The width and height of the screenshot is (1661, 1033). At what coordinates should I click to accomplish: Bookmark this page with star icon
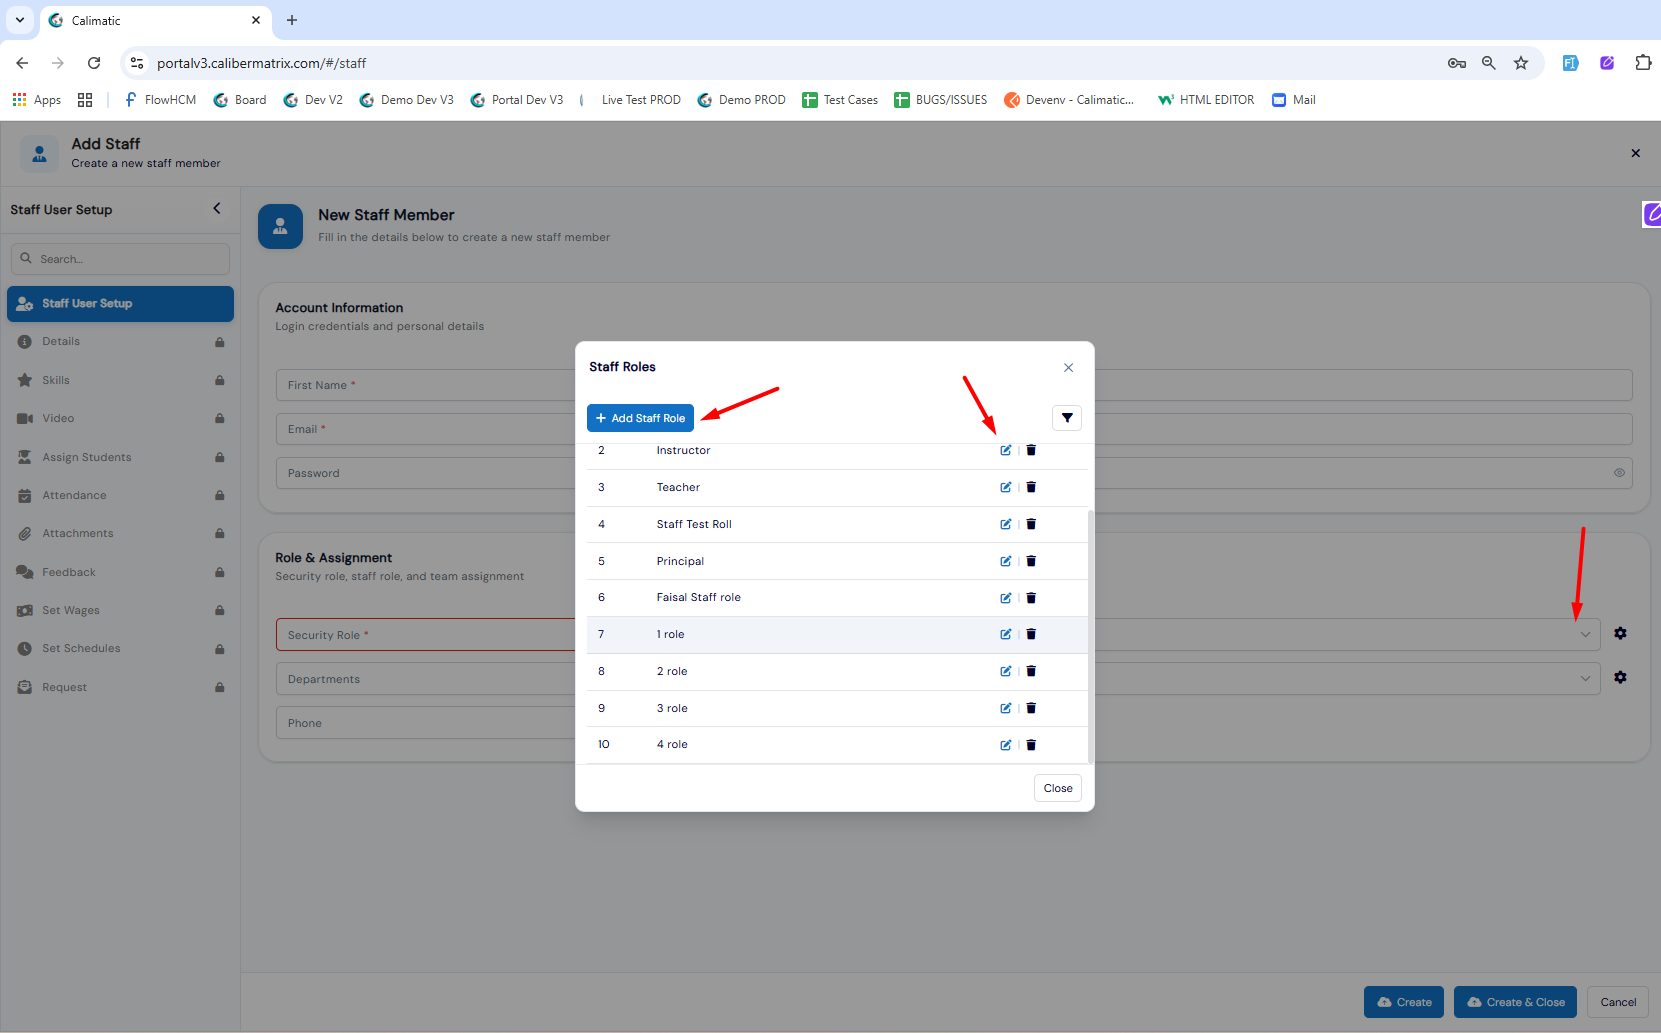click(1521, 63)
